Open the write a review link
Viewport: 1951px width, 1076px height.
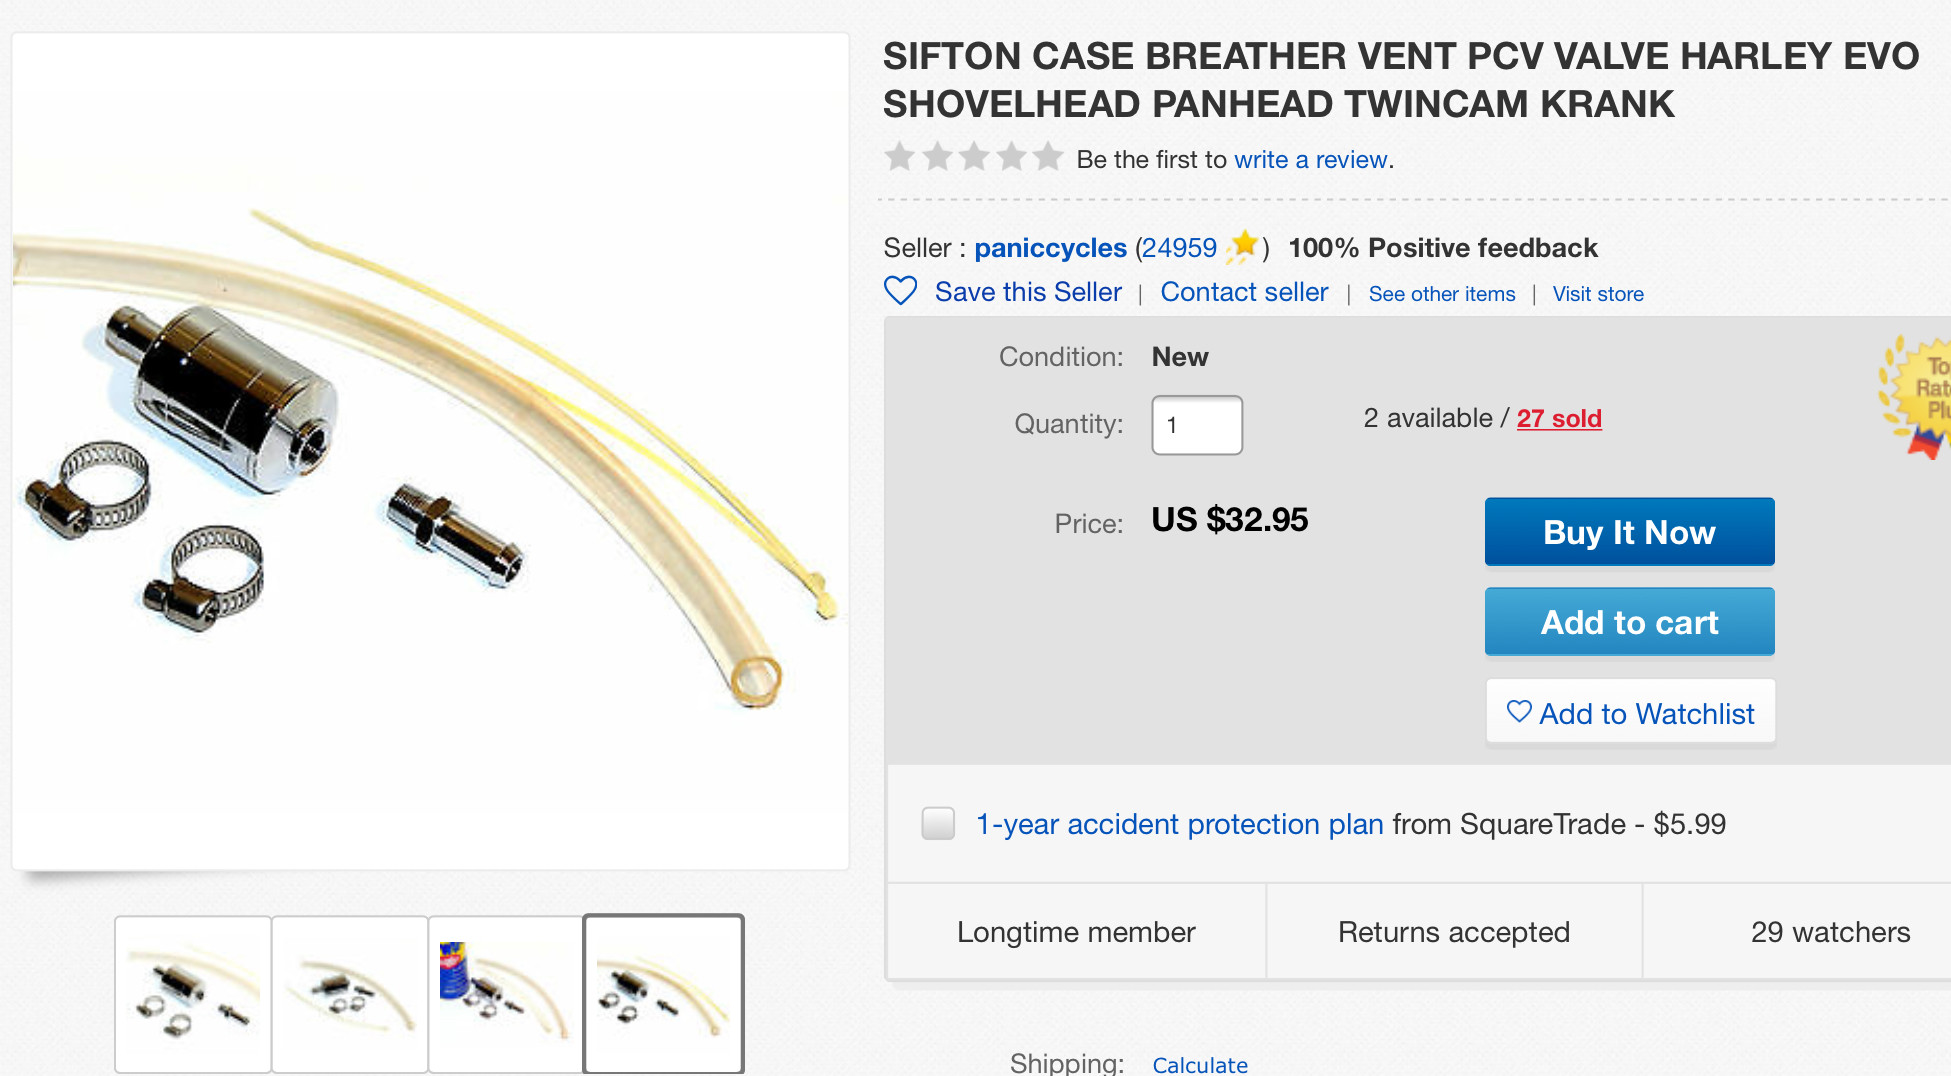pyautogui.click(x=1310, y=160)
